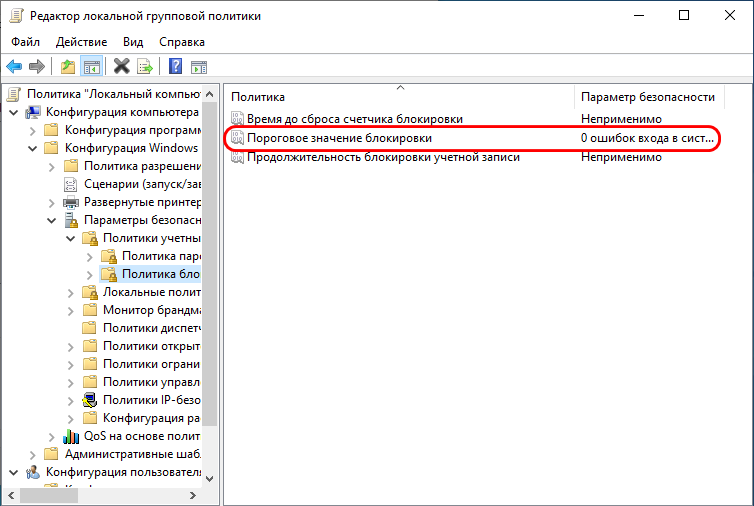Toggle the Show/Hide console tree icon
The image size is (754, 506).
click(91, 67)
